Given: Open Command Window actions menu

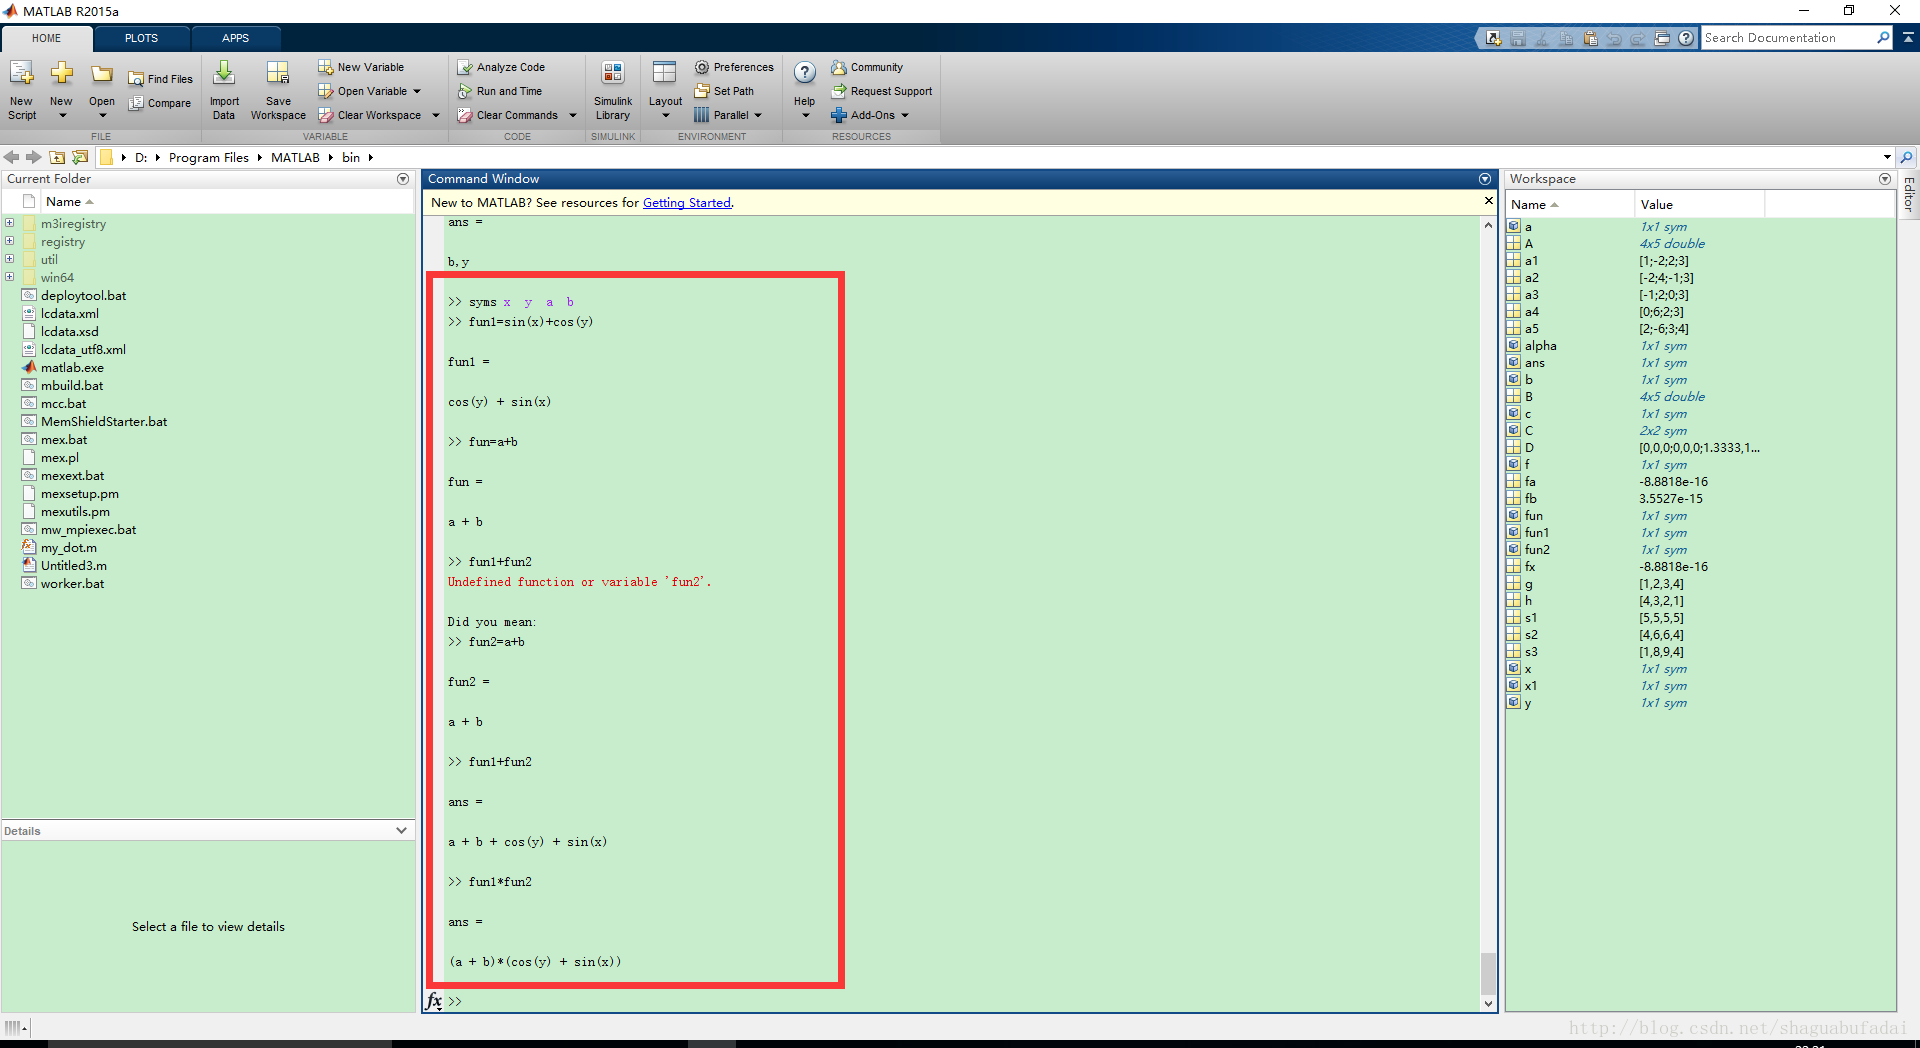Looking at the screenshot, I should pyautogui.click(x=1485, y=179).
